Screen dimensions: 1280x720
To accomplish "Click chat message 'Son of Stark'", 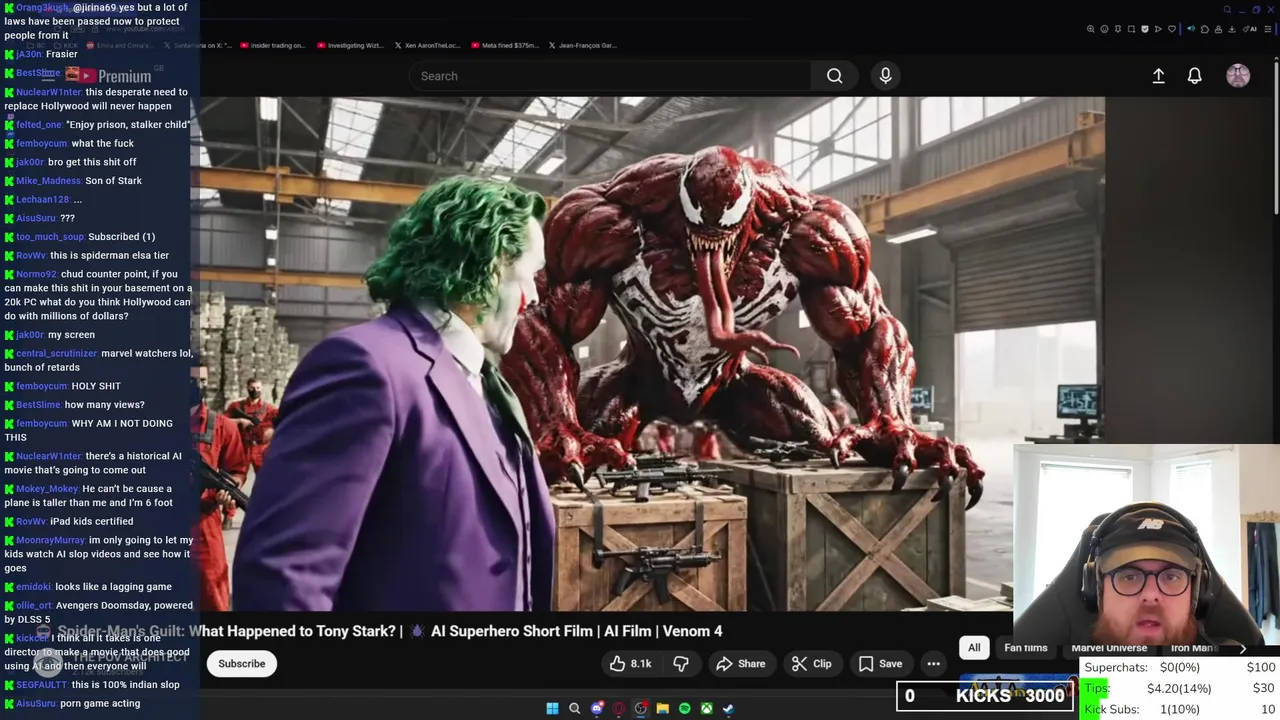I will point(114,181).
